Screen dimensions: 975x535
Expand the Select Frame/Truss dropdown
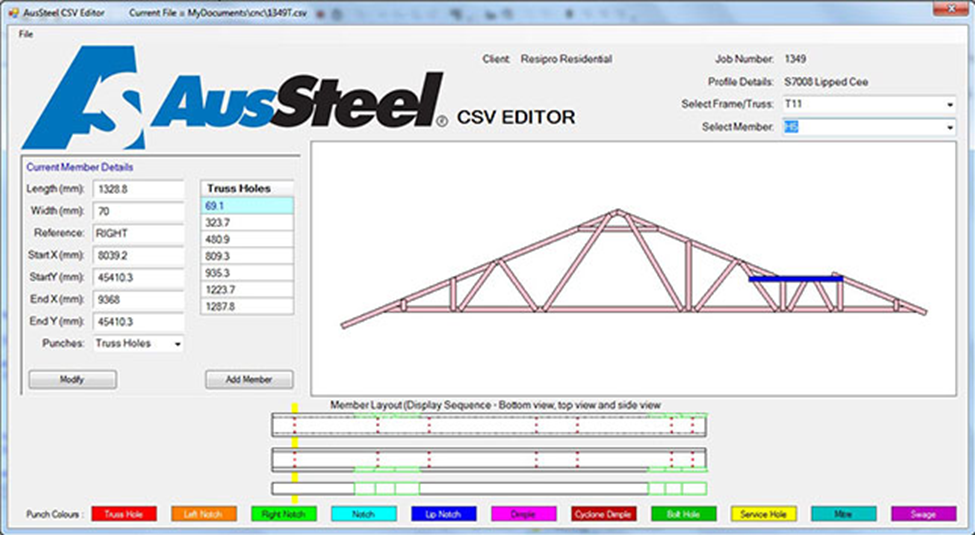947,105
